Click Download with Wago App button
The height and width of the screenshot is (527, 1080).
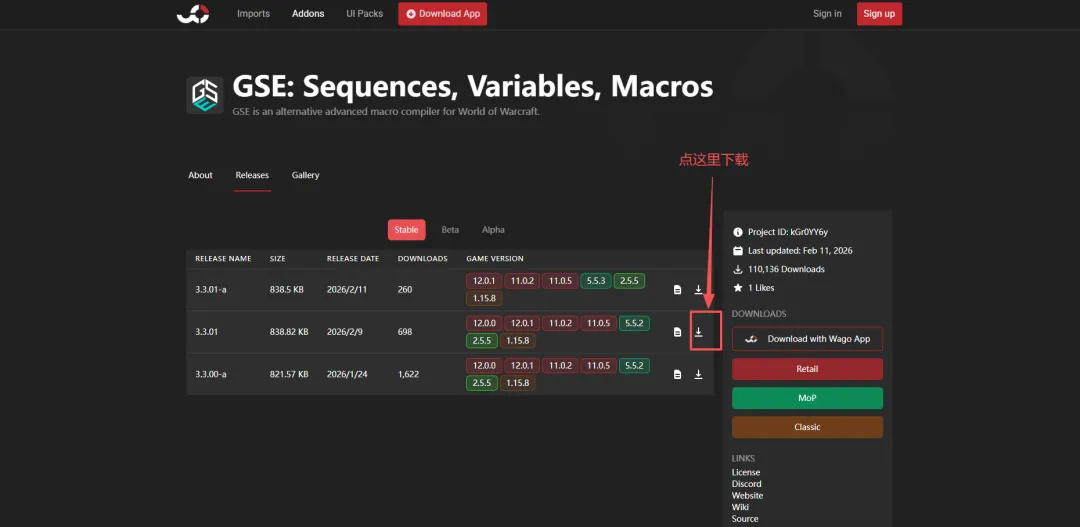807,339
